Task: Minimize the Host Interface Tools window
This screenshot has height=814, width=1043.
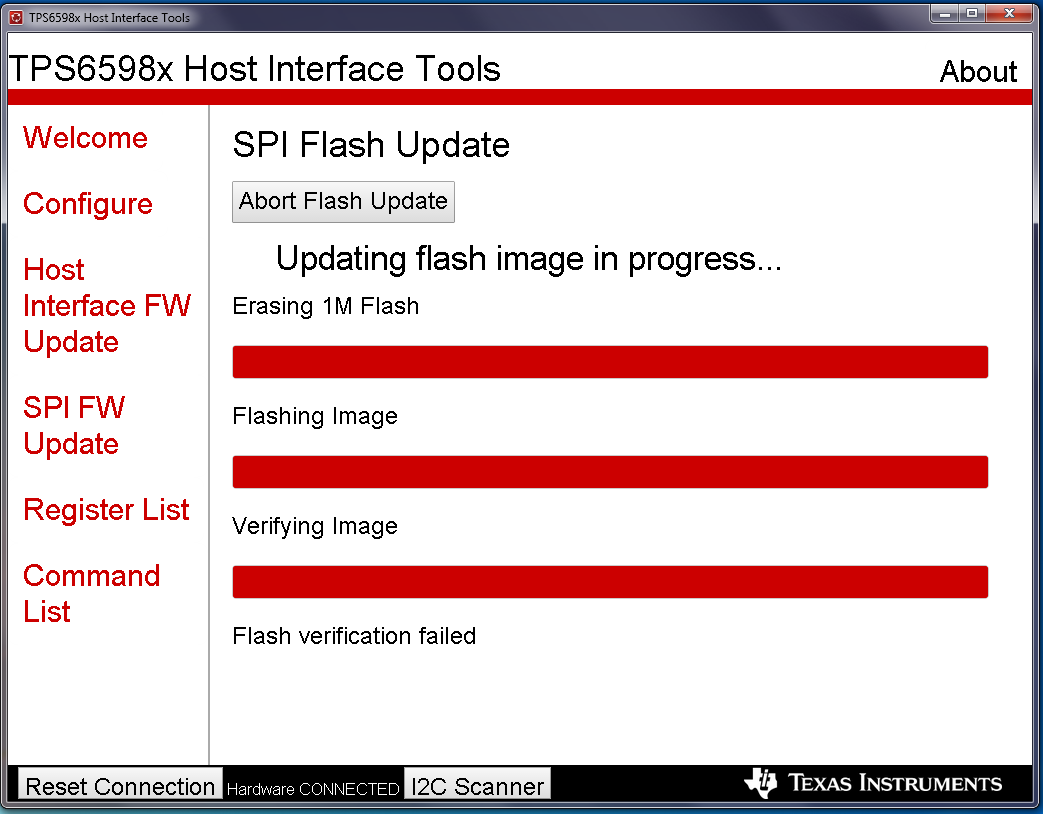Action: pos(943,14)
